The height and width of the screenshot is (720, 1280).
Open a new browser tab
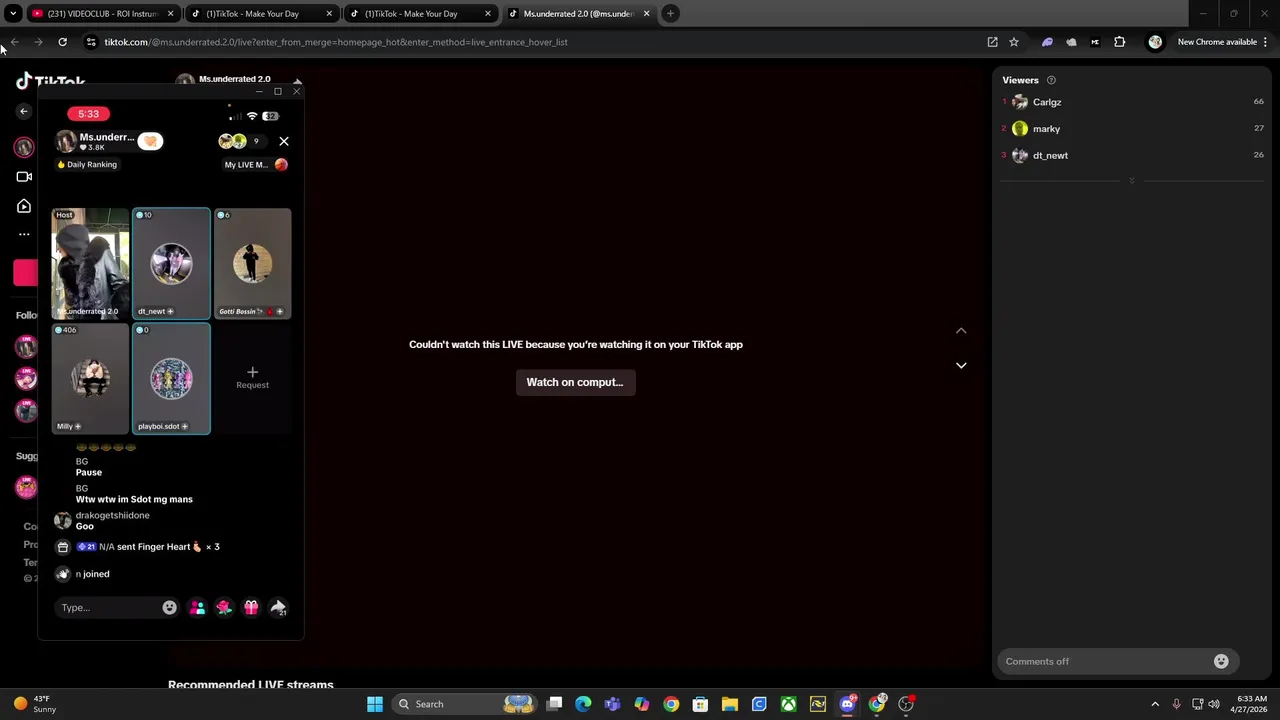click(x=670, y=14)
